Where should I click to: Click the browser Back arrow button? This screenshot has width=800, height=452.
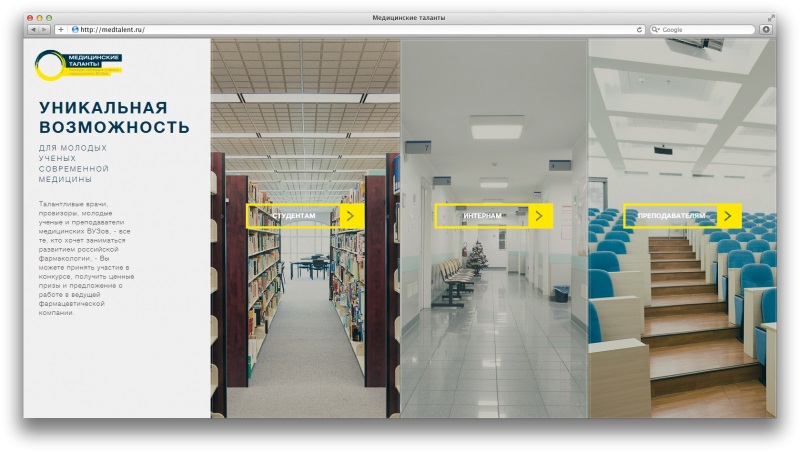coord(31,30)
